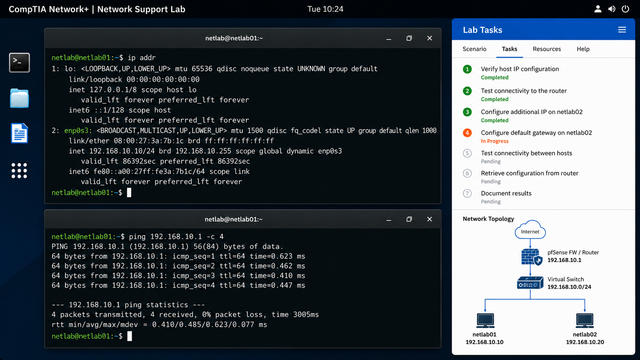
Task: Click the volume speaker icon in the top bar
Action: pyautogui.click(x=611, y=9)
